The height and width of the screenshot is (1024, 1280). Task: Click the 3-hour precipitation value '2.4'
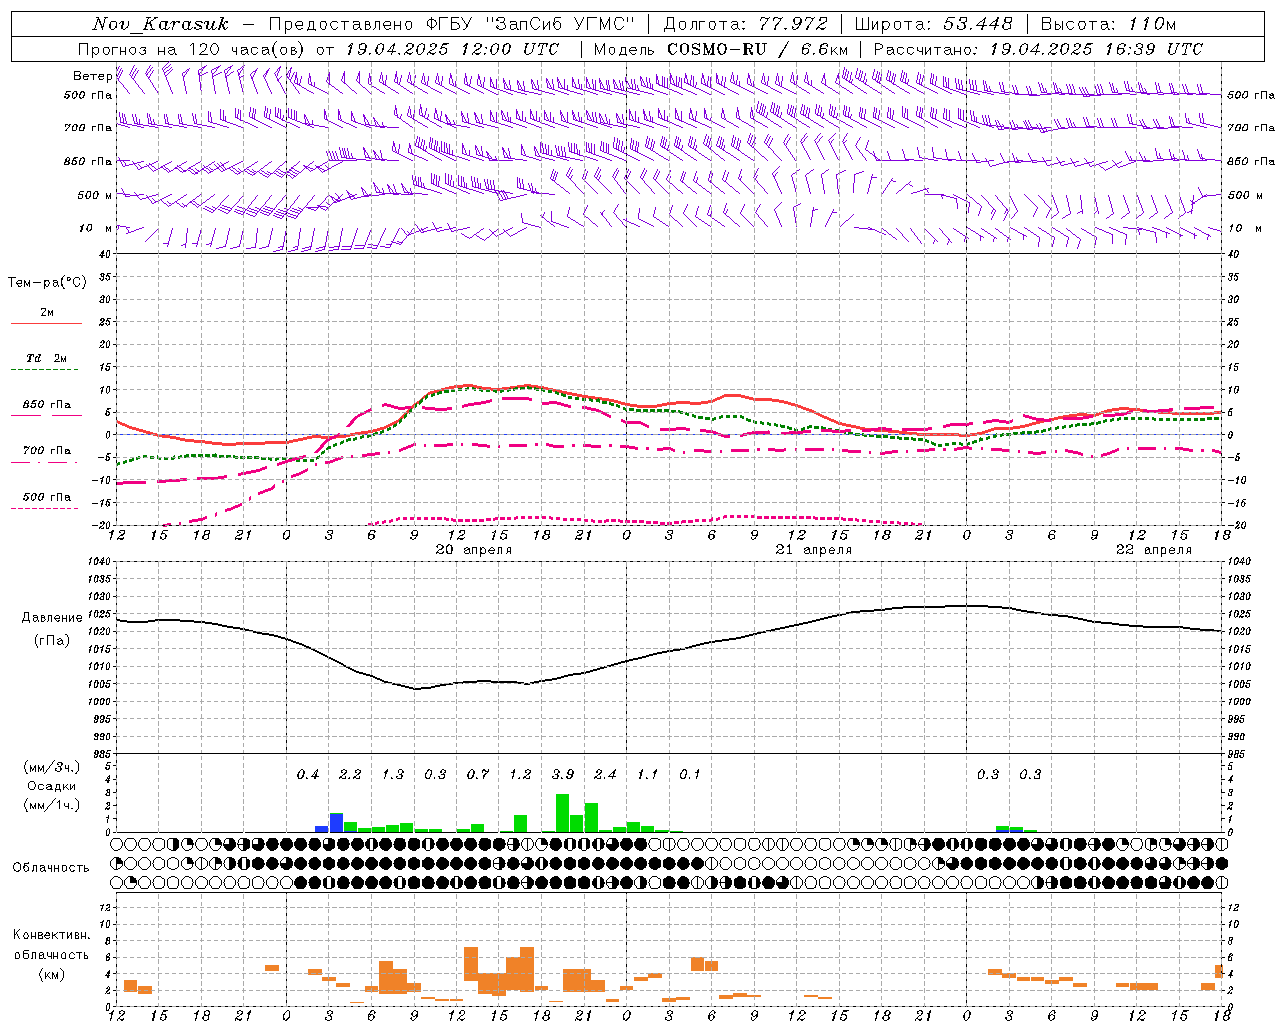pyautogui.click(x=605, y=775)
